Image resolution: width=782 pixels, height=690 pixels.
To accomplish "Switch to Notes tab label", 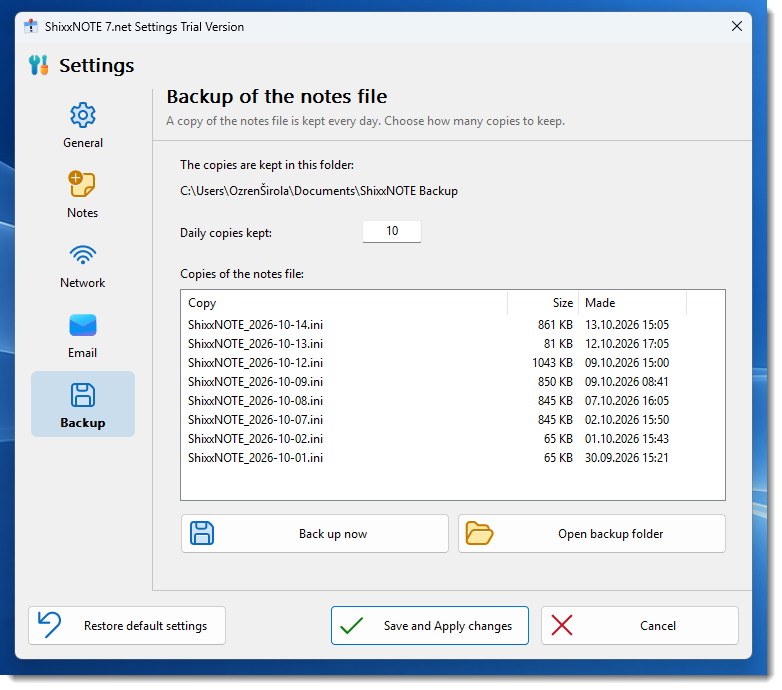I will pyautogui.click(x=82, y=213).
